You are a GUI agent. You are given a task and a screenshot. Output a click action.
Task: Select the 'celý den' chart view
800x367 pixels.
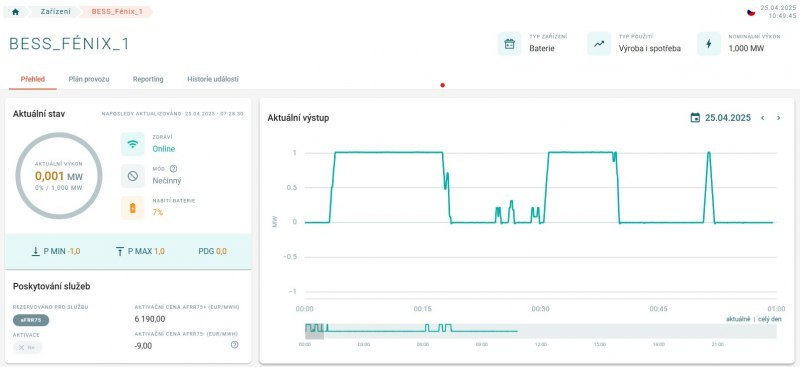tap(769, 319)
